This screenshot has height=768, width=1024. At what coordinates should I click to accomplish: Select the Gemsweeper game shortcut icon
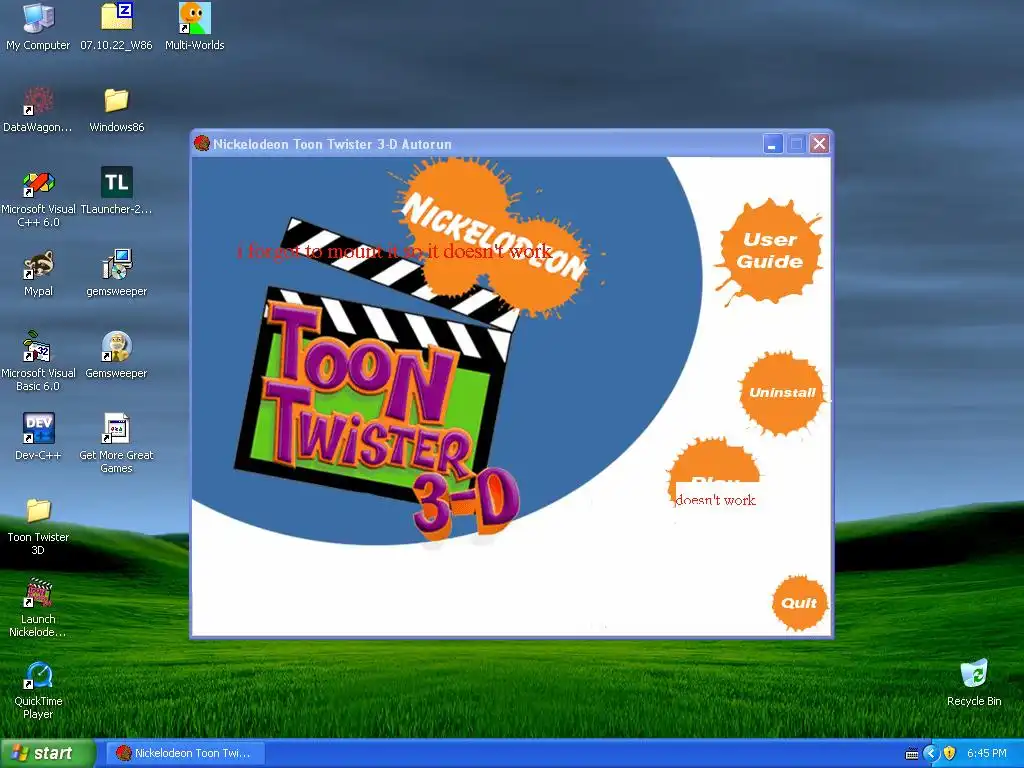pyautogui.click(x=116, y=355)
